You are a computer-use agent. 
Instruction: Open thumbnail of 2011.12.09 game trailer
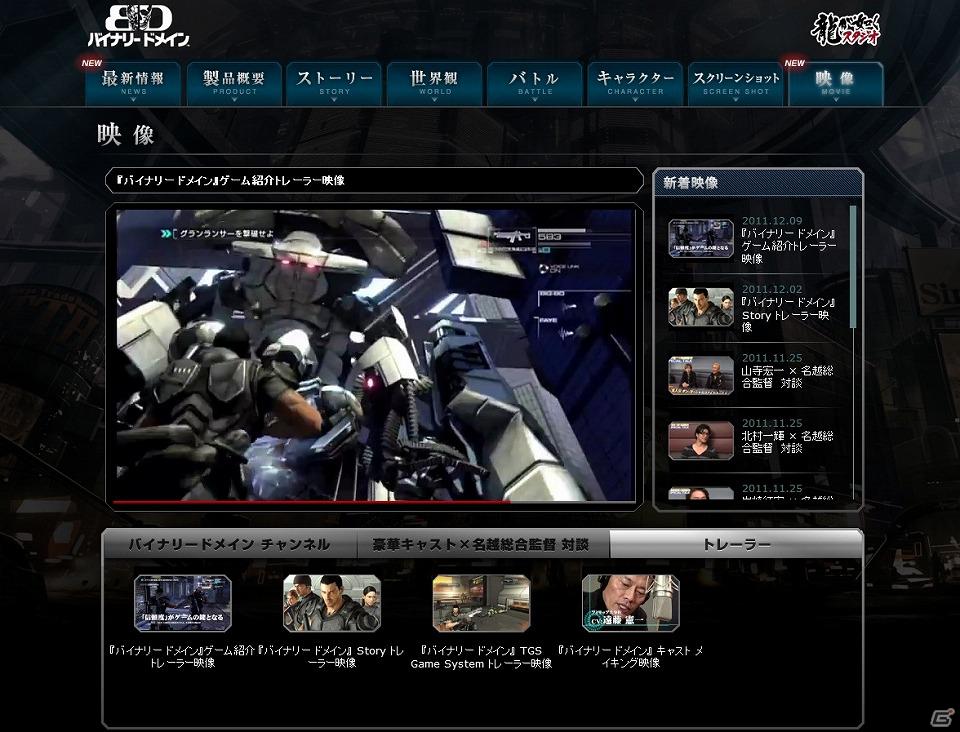click(x=701, y=238)
